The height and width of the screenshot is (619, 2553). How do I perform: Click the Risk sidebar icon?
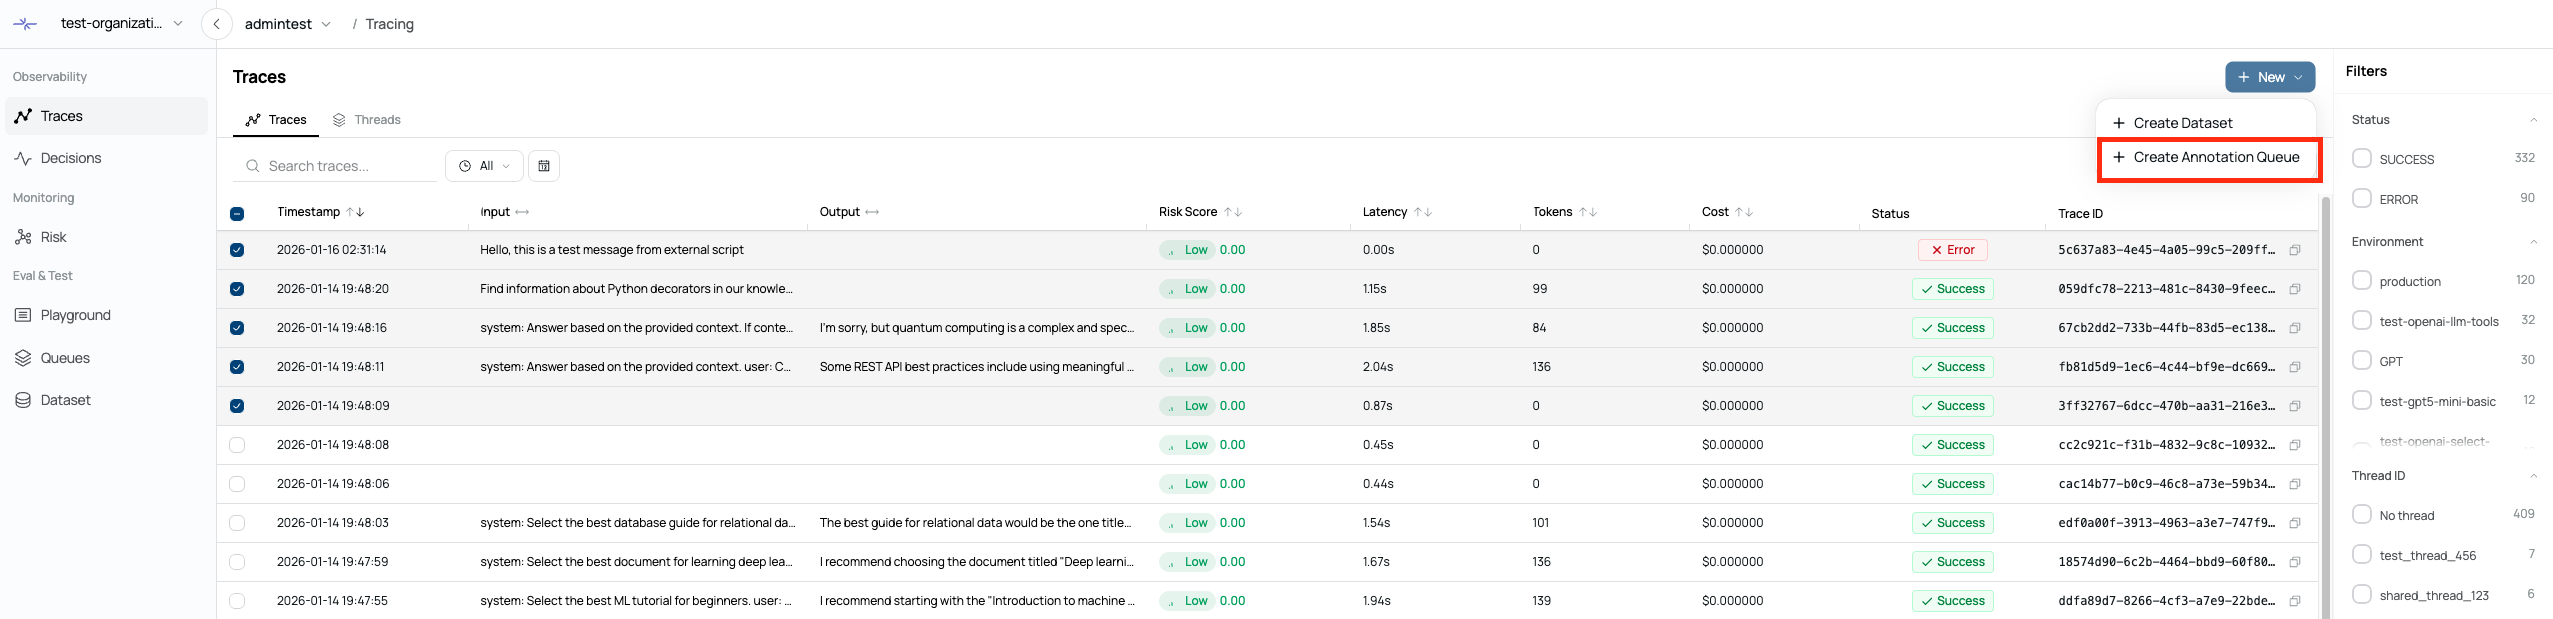(23, 237)
